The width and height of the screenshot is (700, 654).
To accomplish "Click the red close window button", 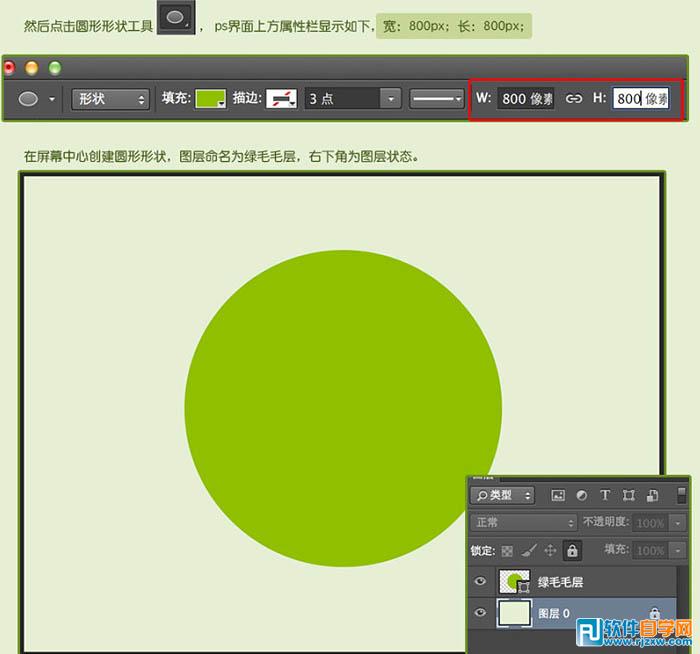I will [9, 68].
